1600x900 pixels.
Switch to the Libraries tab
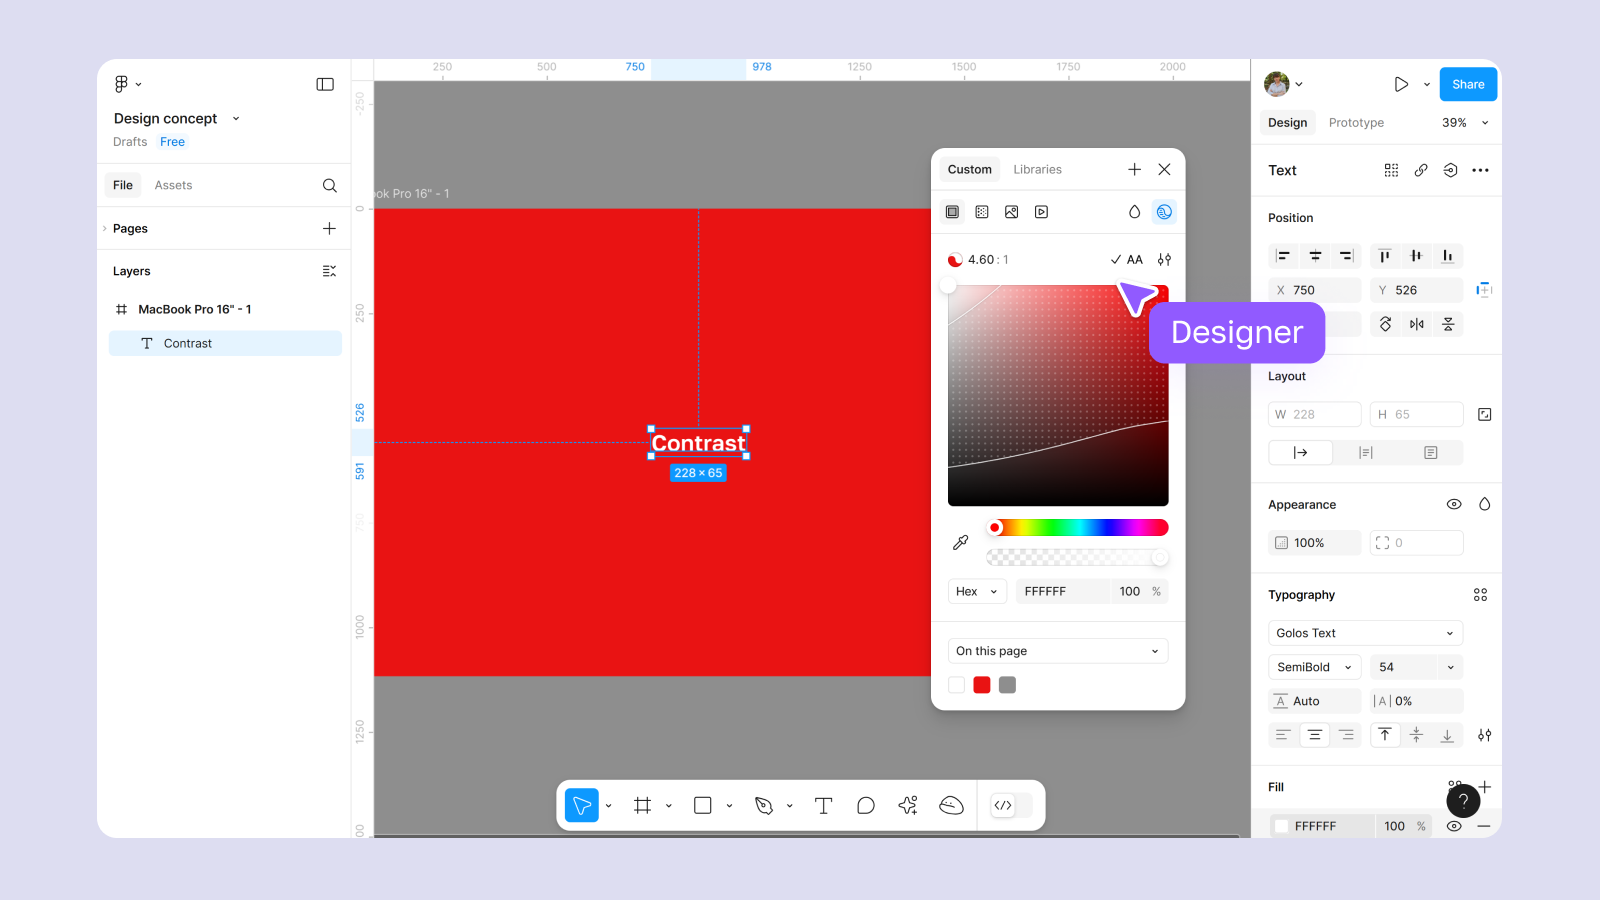click(x=1037, y=170)
